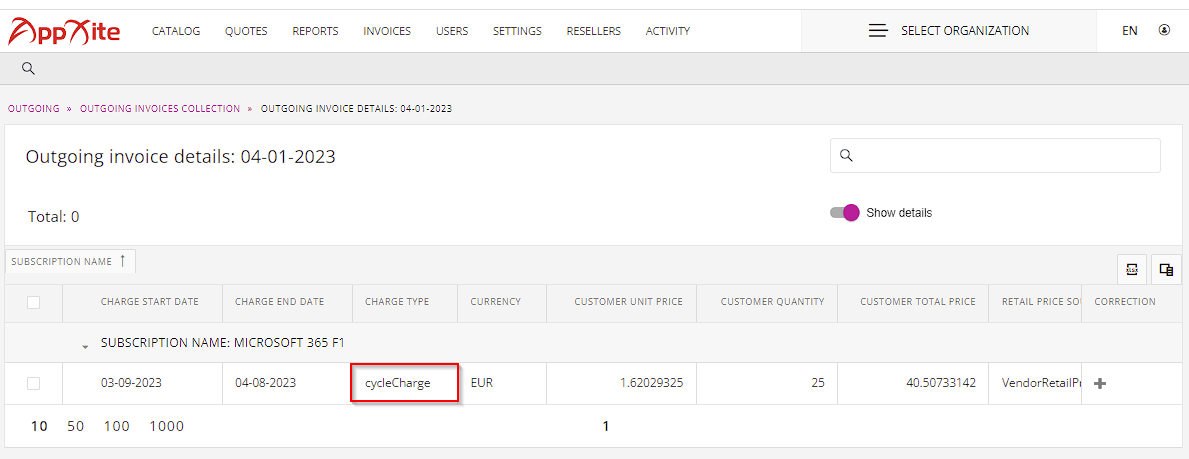Go to the Outgoing breadcrumb

click(x=33, y=108)
